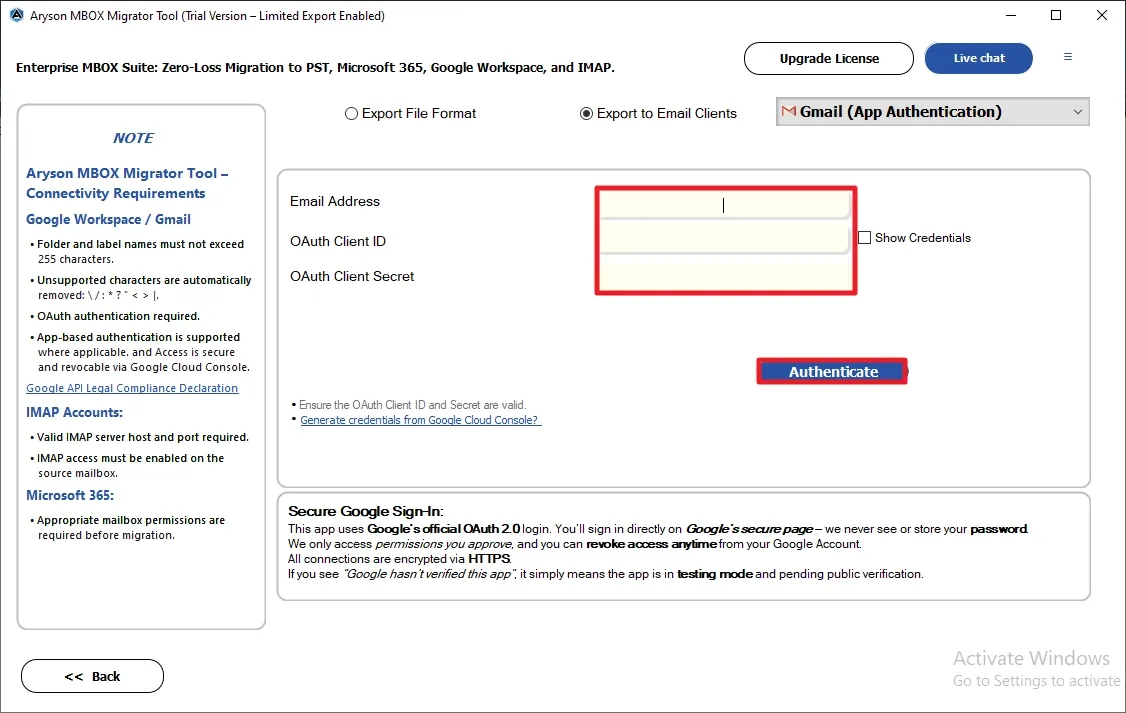Open Google API Legal Compliance Declaration link
This screenshot has height=713, width=1126.
(132, 388)
